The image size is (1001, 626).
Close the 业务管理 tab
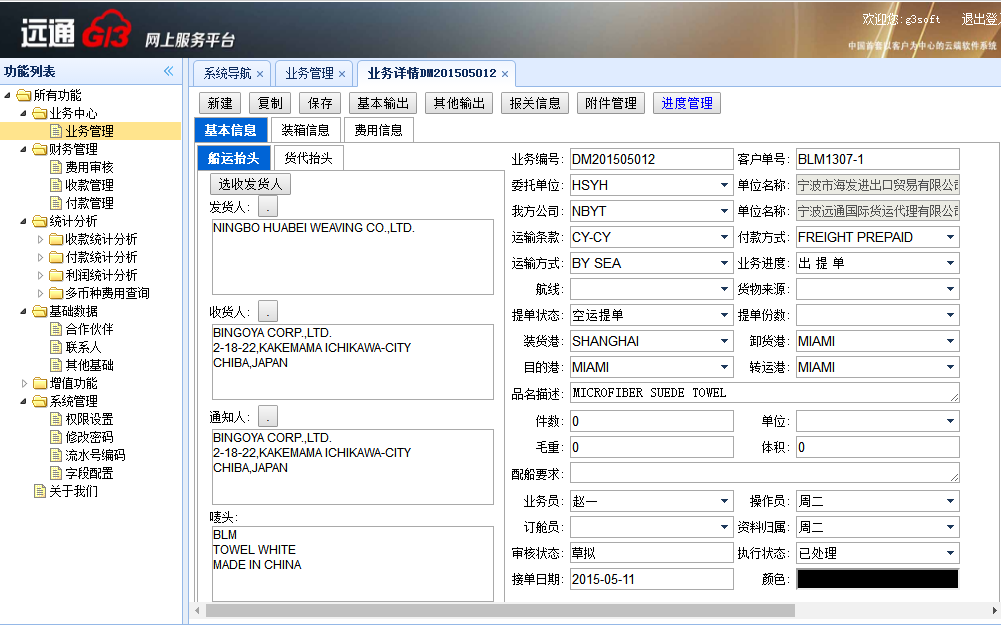pos(342,74)
